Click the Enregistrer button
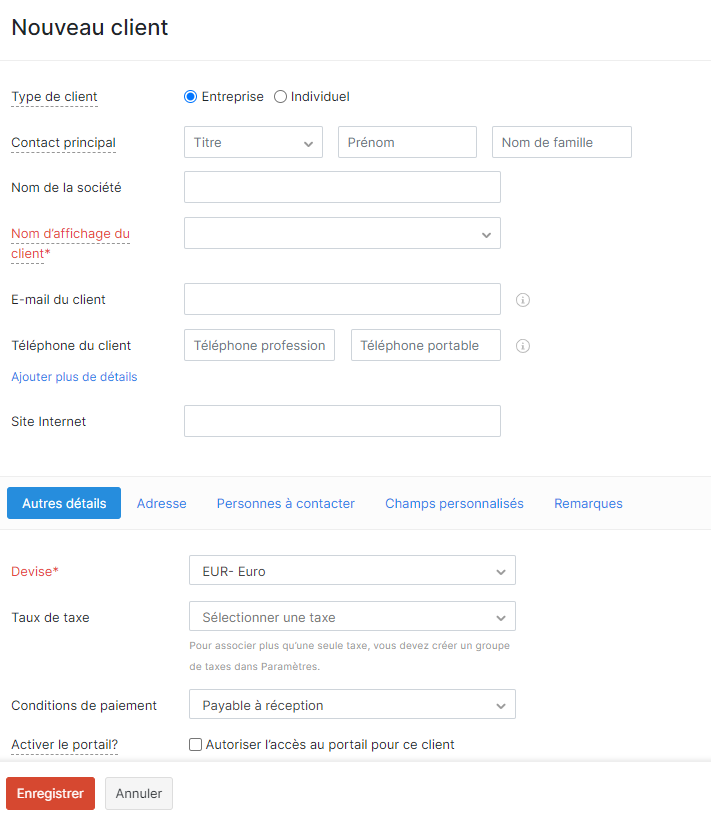The image size is (711, 817). [51, 793]
